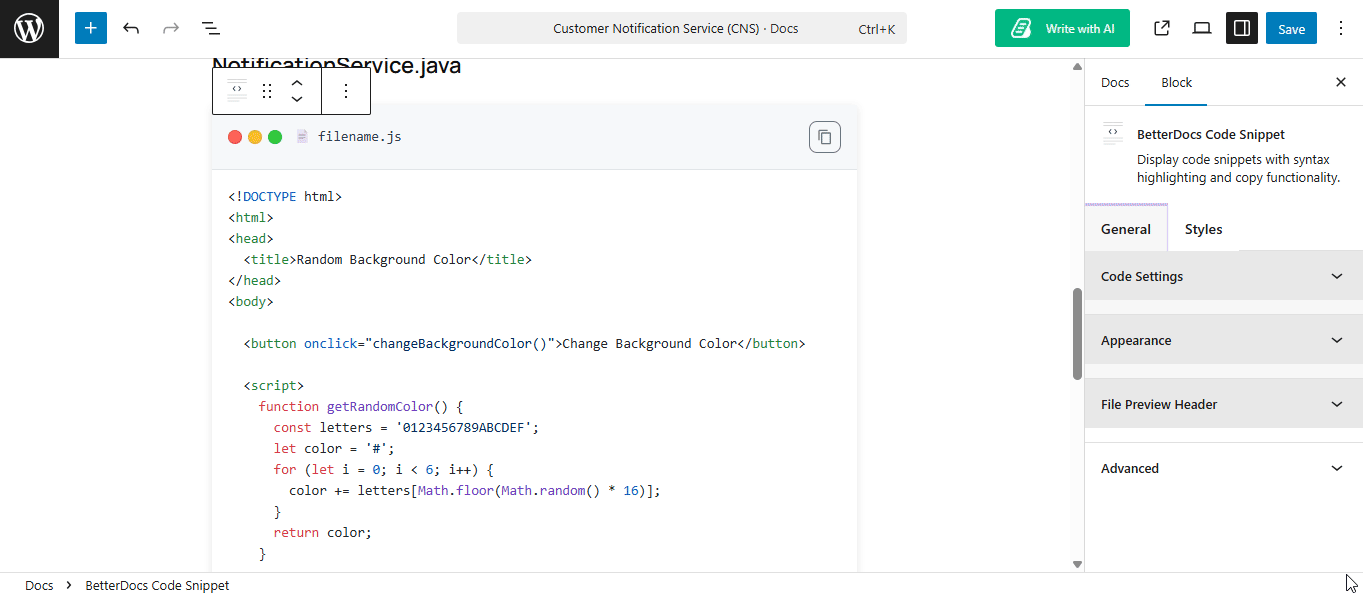Screen dimensions: 1363x596
Task: Switch to the Docs sidebar tab
Action: (1115, 82)
